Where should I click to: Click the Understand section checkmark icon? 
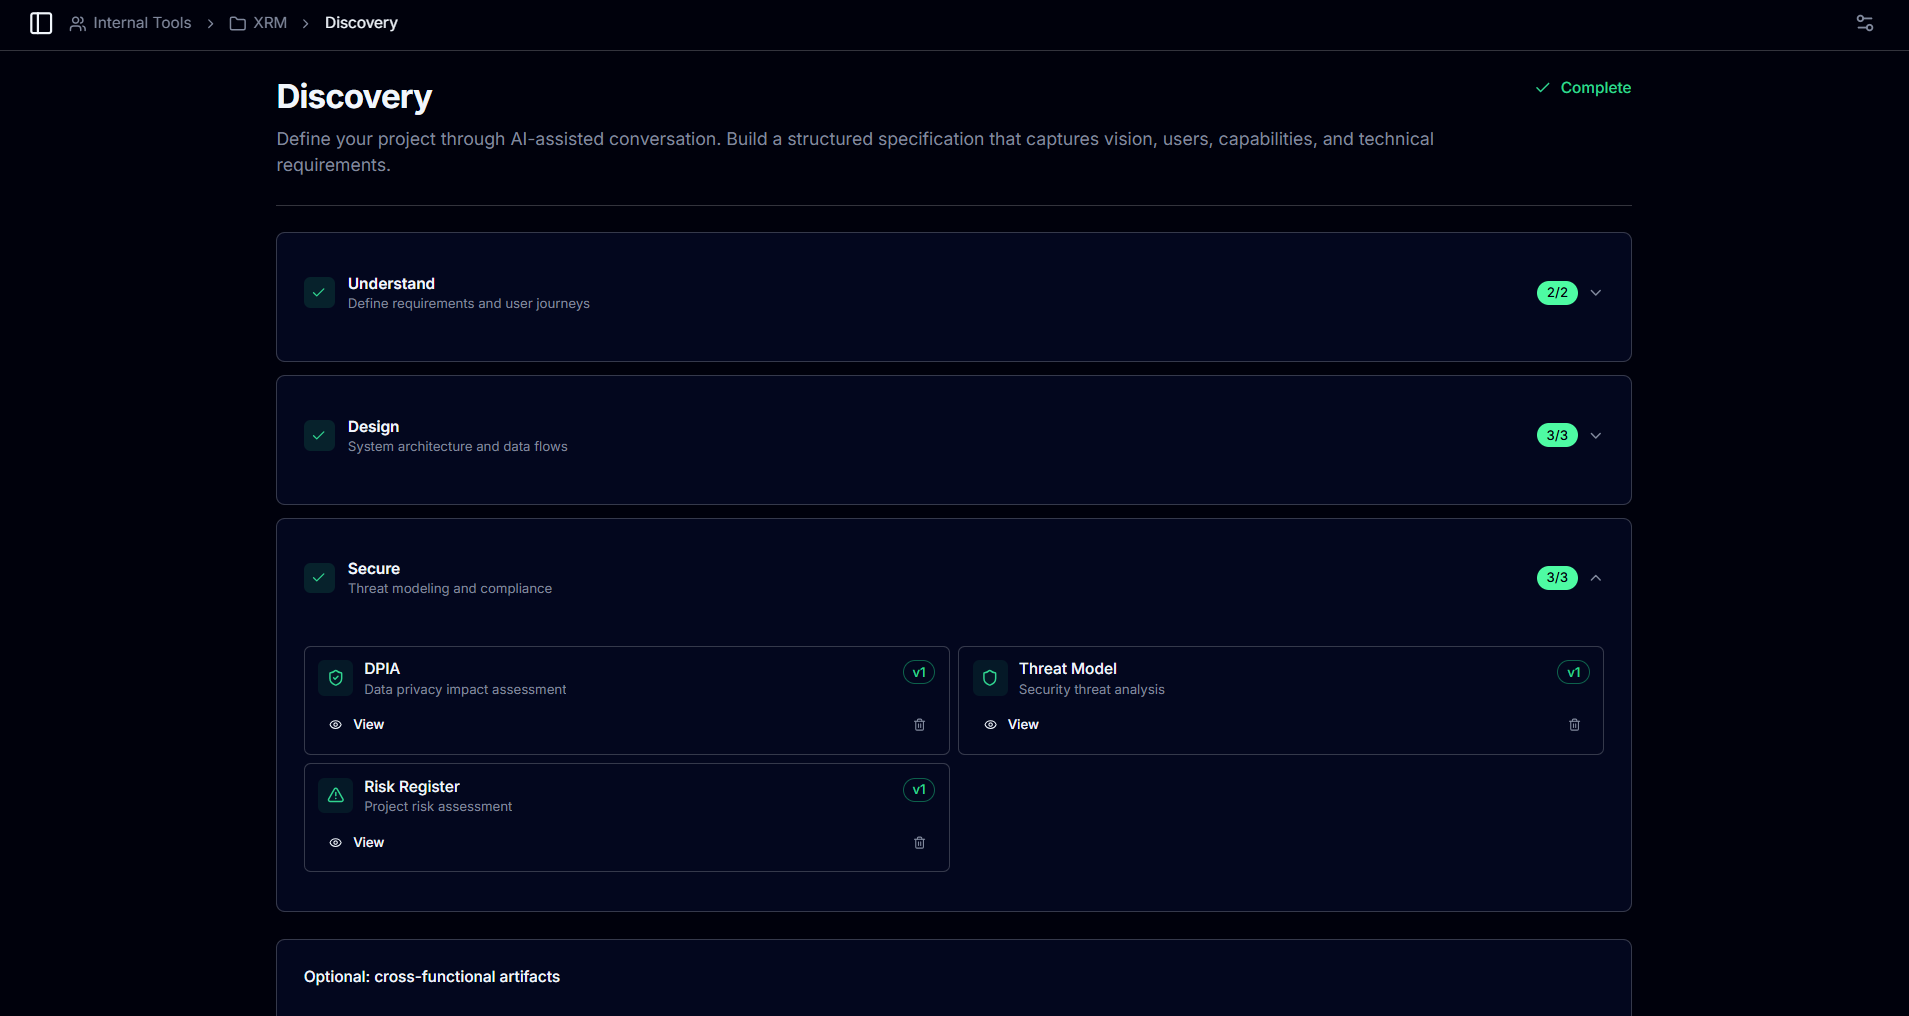319,293
